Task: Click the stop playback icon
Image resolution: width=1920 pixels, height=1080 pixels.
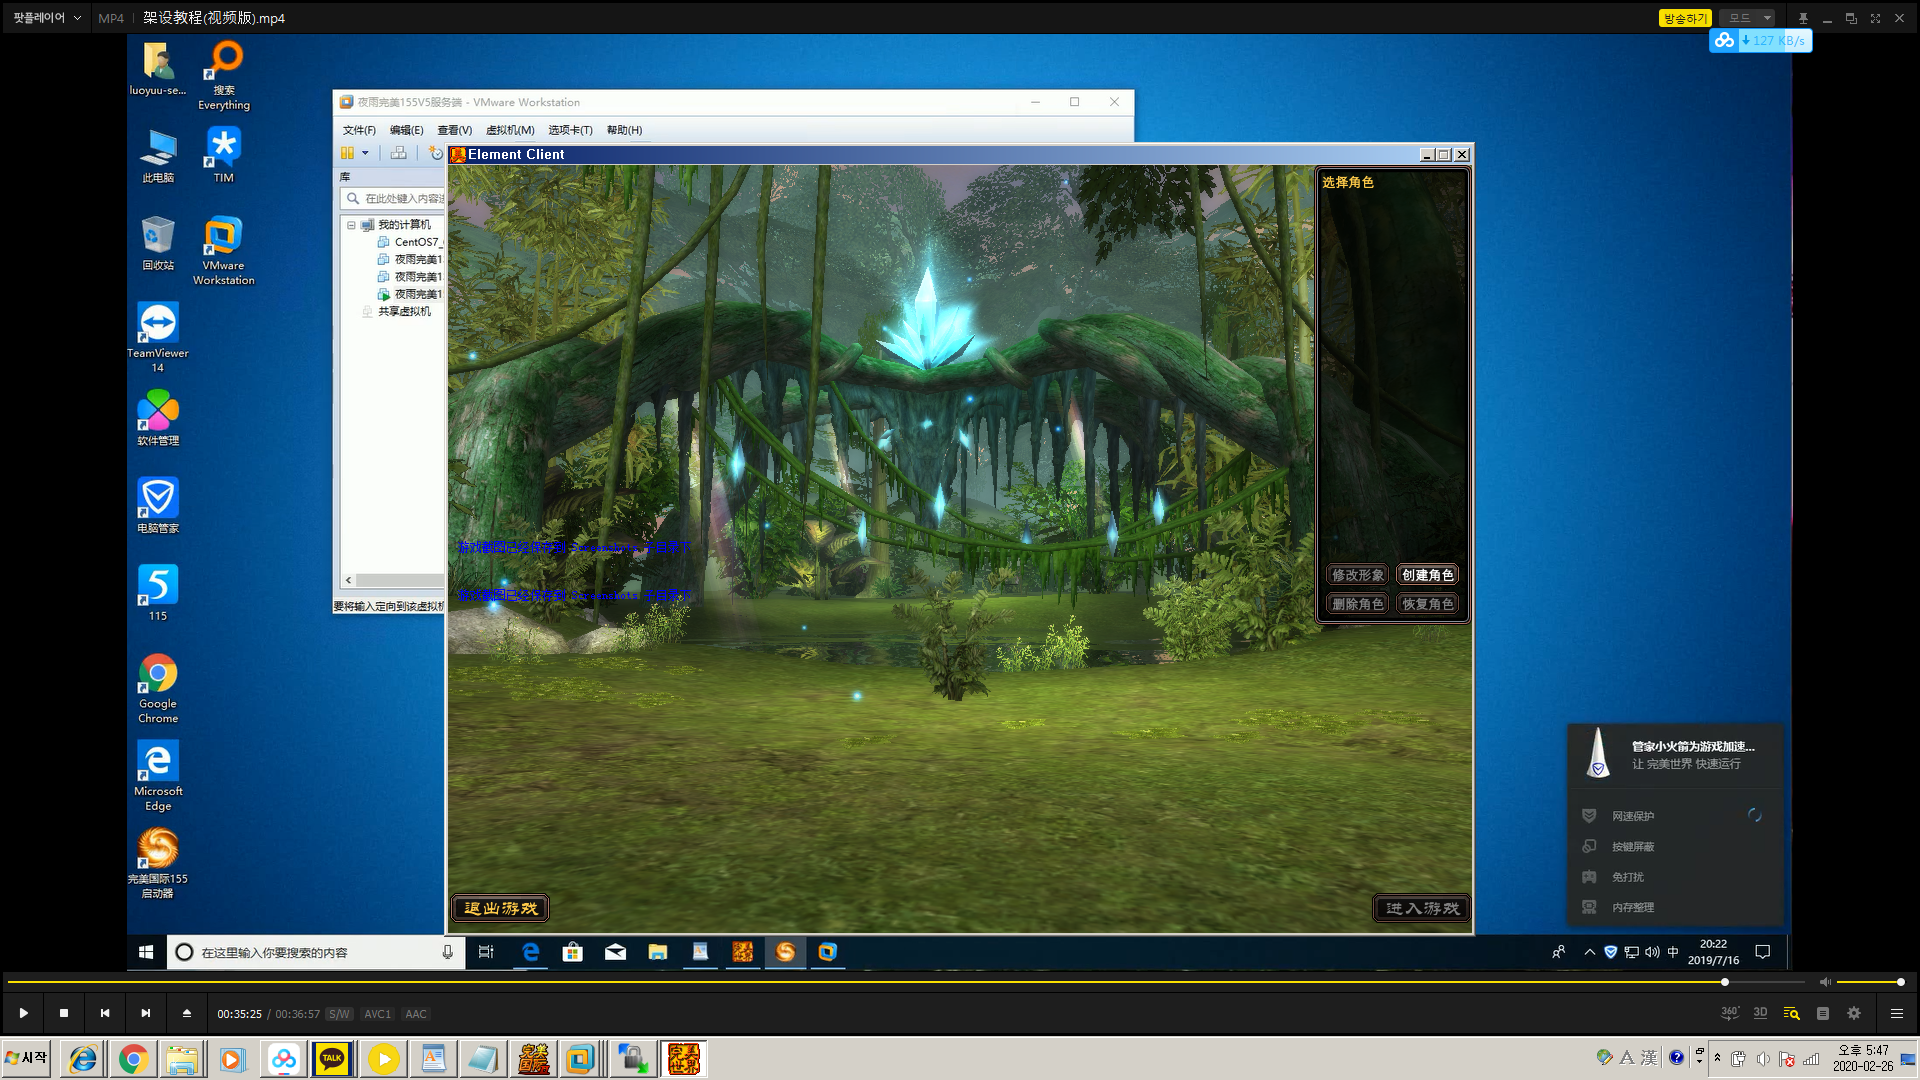Action: (x=64, y=1013)
